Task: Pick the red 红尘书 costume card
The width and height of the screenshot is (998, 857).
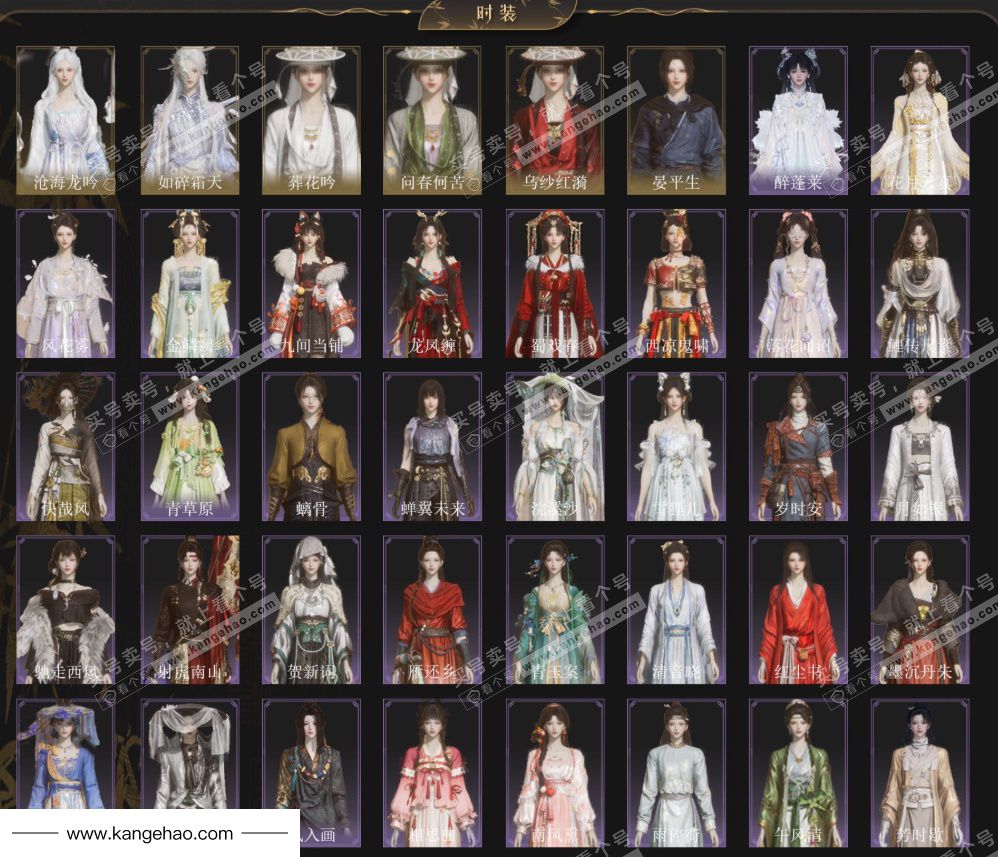Action: [798, 609]
